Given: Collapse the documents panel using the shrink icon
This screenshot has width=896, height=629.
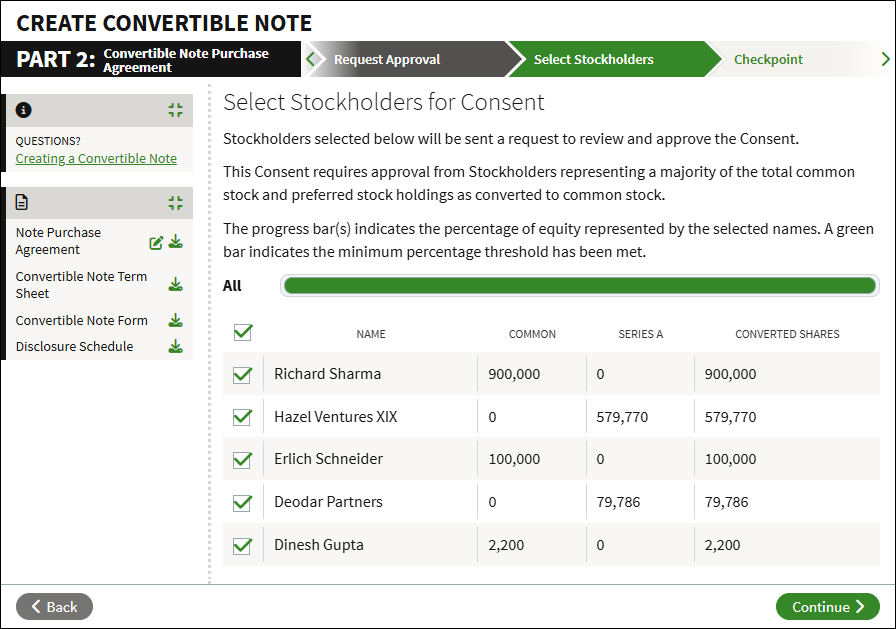Looking at the screenshot, I should pyautogui.click(x=175, y=203).
